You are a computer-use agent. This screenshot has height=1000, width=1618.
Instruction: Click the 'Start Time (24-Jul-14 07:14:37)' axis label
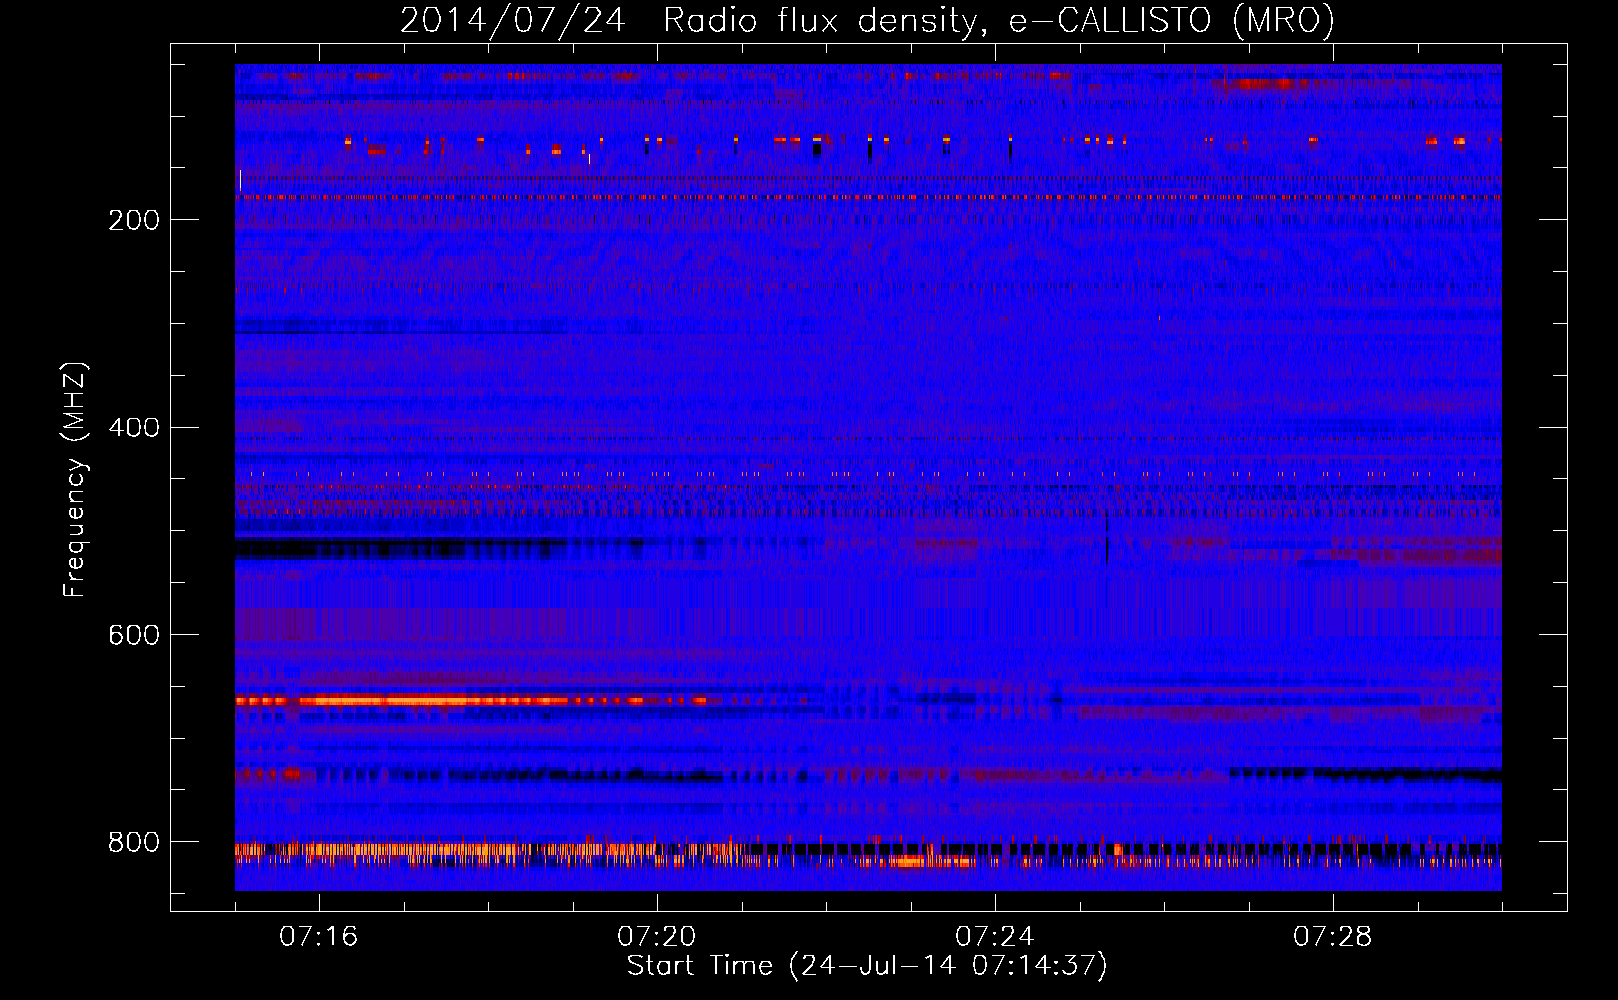867,965
